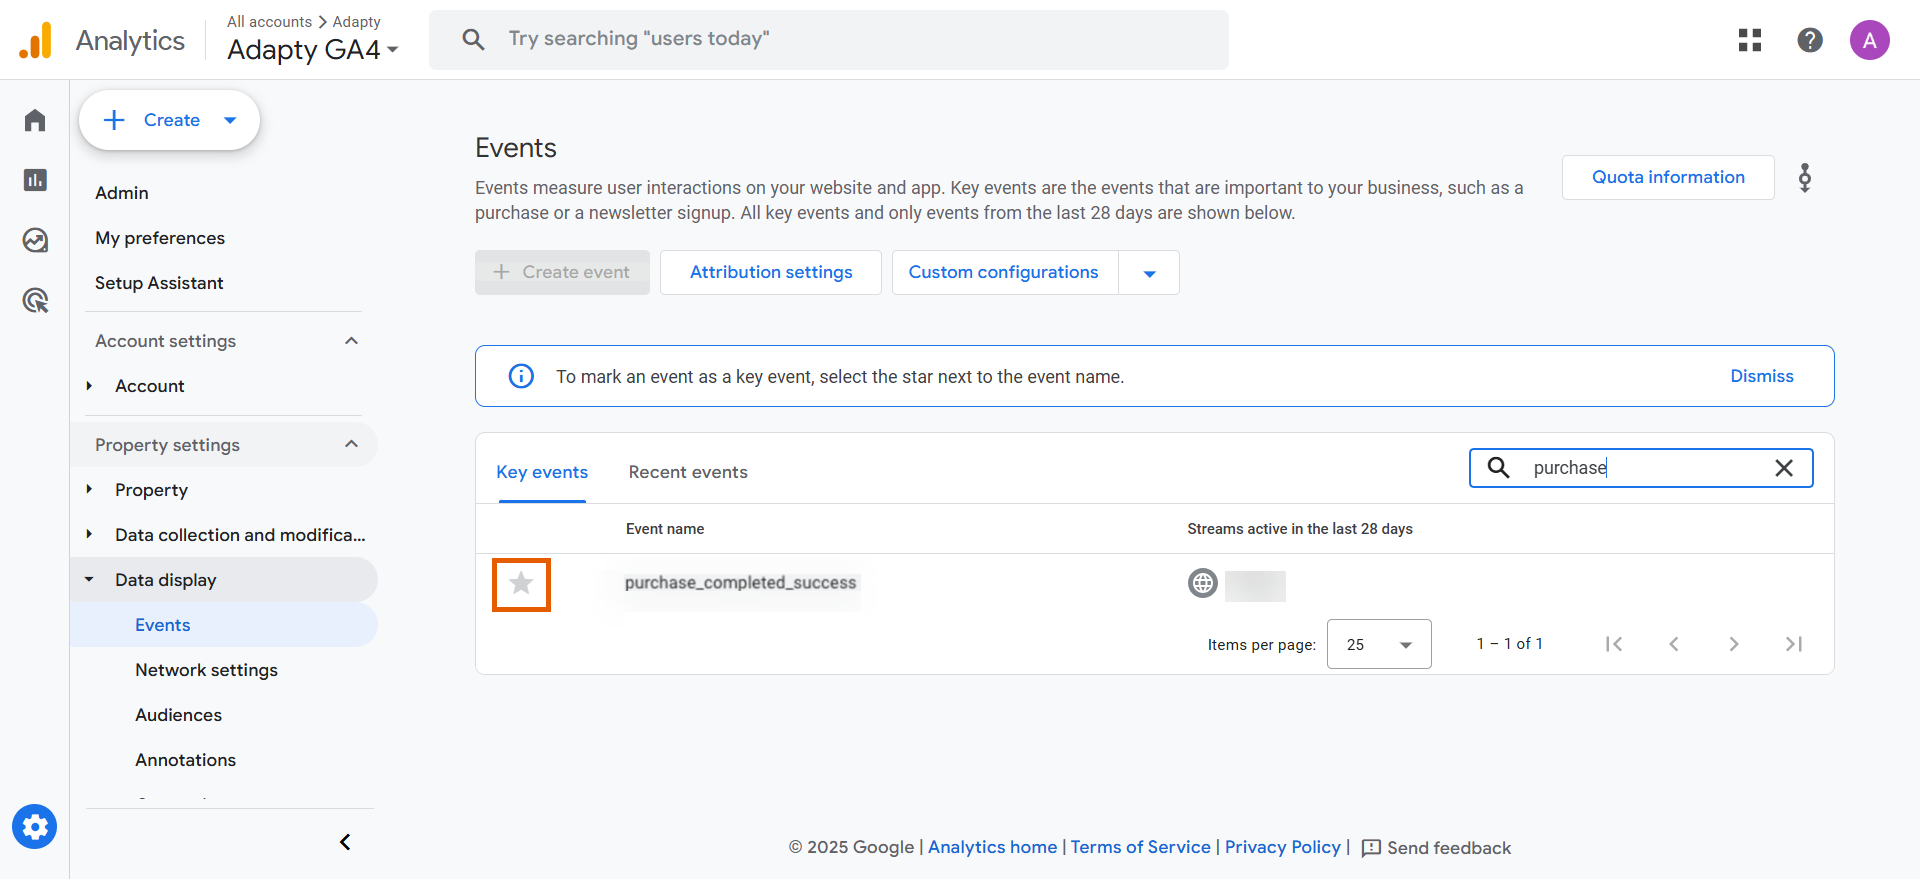Open Custom configurations dropdown arrow

pos(1149,273)
